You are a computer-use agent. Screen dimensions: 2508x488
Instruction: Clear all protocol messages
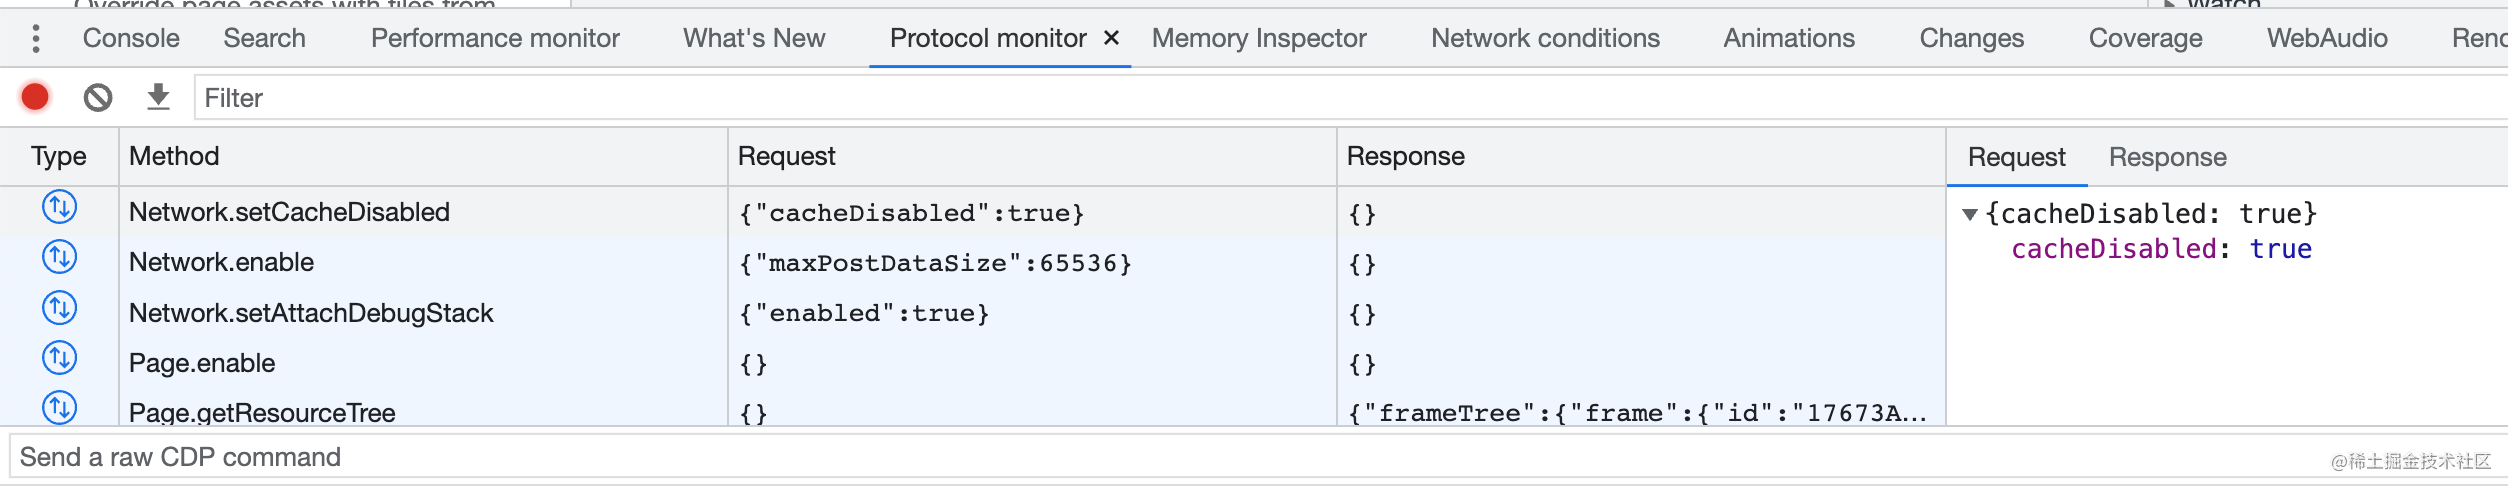click(97, 97)
